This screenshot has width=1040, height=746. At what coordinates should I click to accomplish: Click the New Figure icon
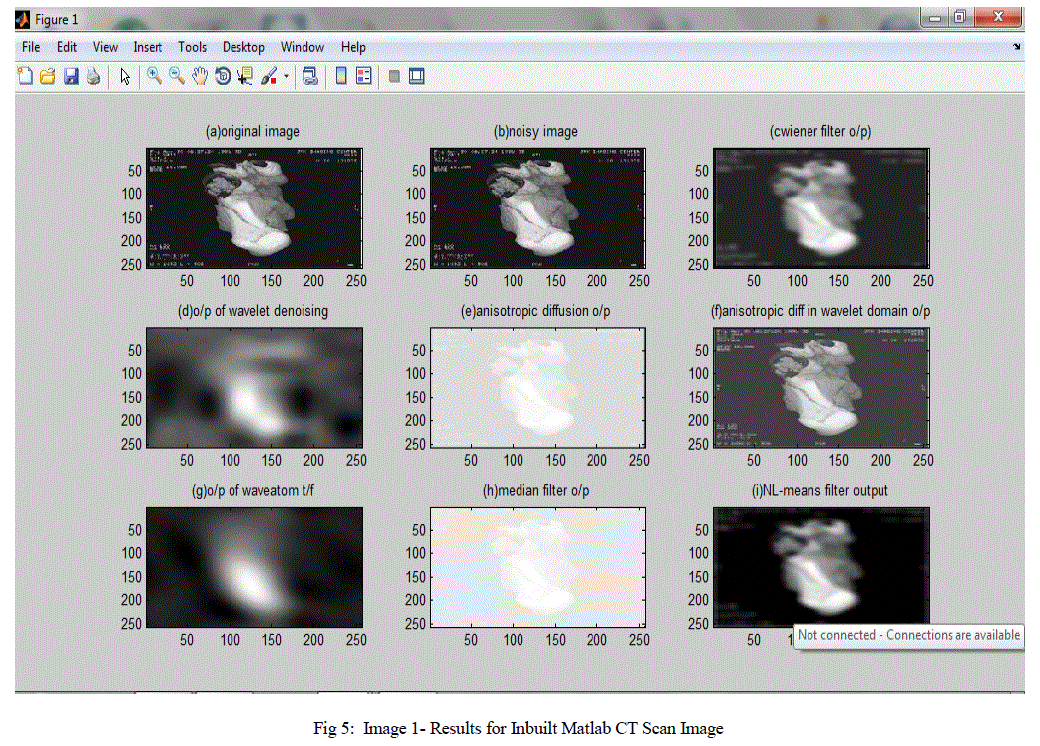(25, 76)
